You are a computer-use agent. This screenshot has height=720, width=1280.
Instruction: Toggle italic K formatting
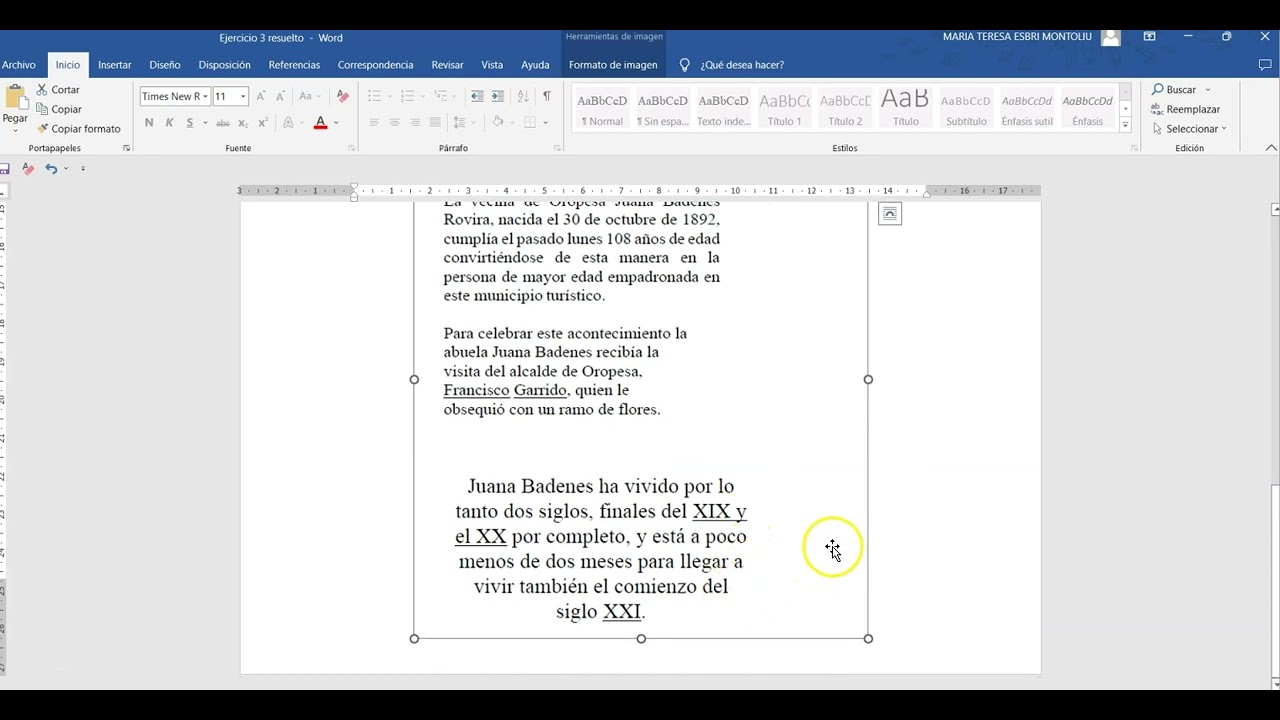click(169, 123)
